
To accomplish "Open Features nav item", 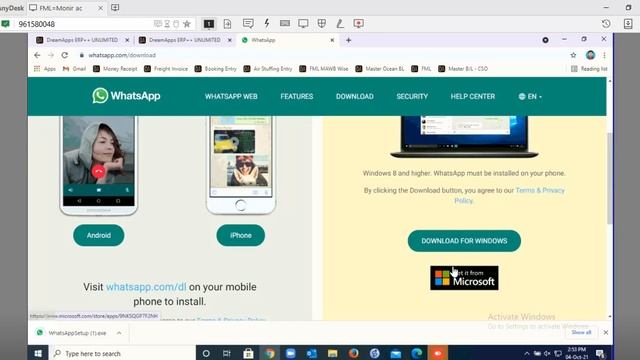I will [297, 97].
